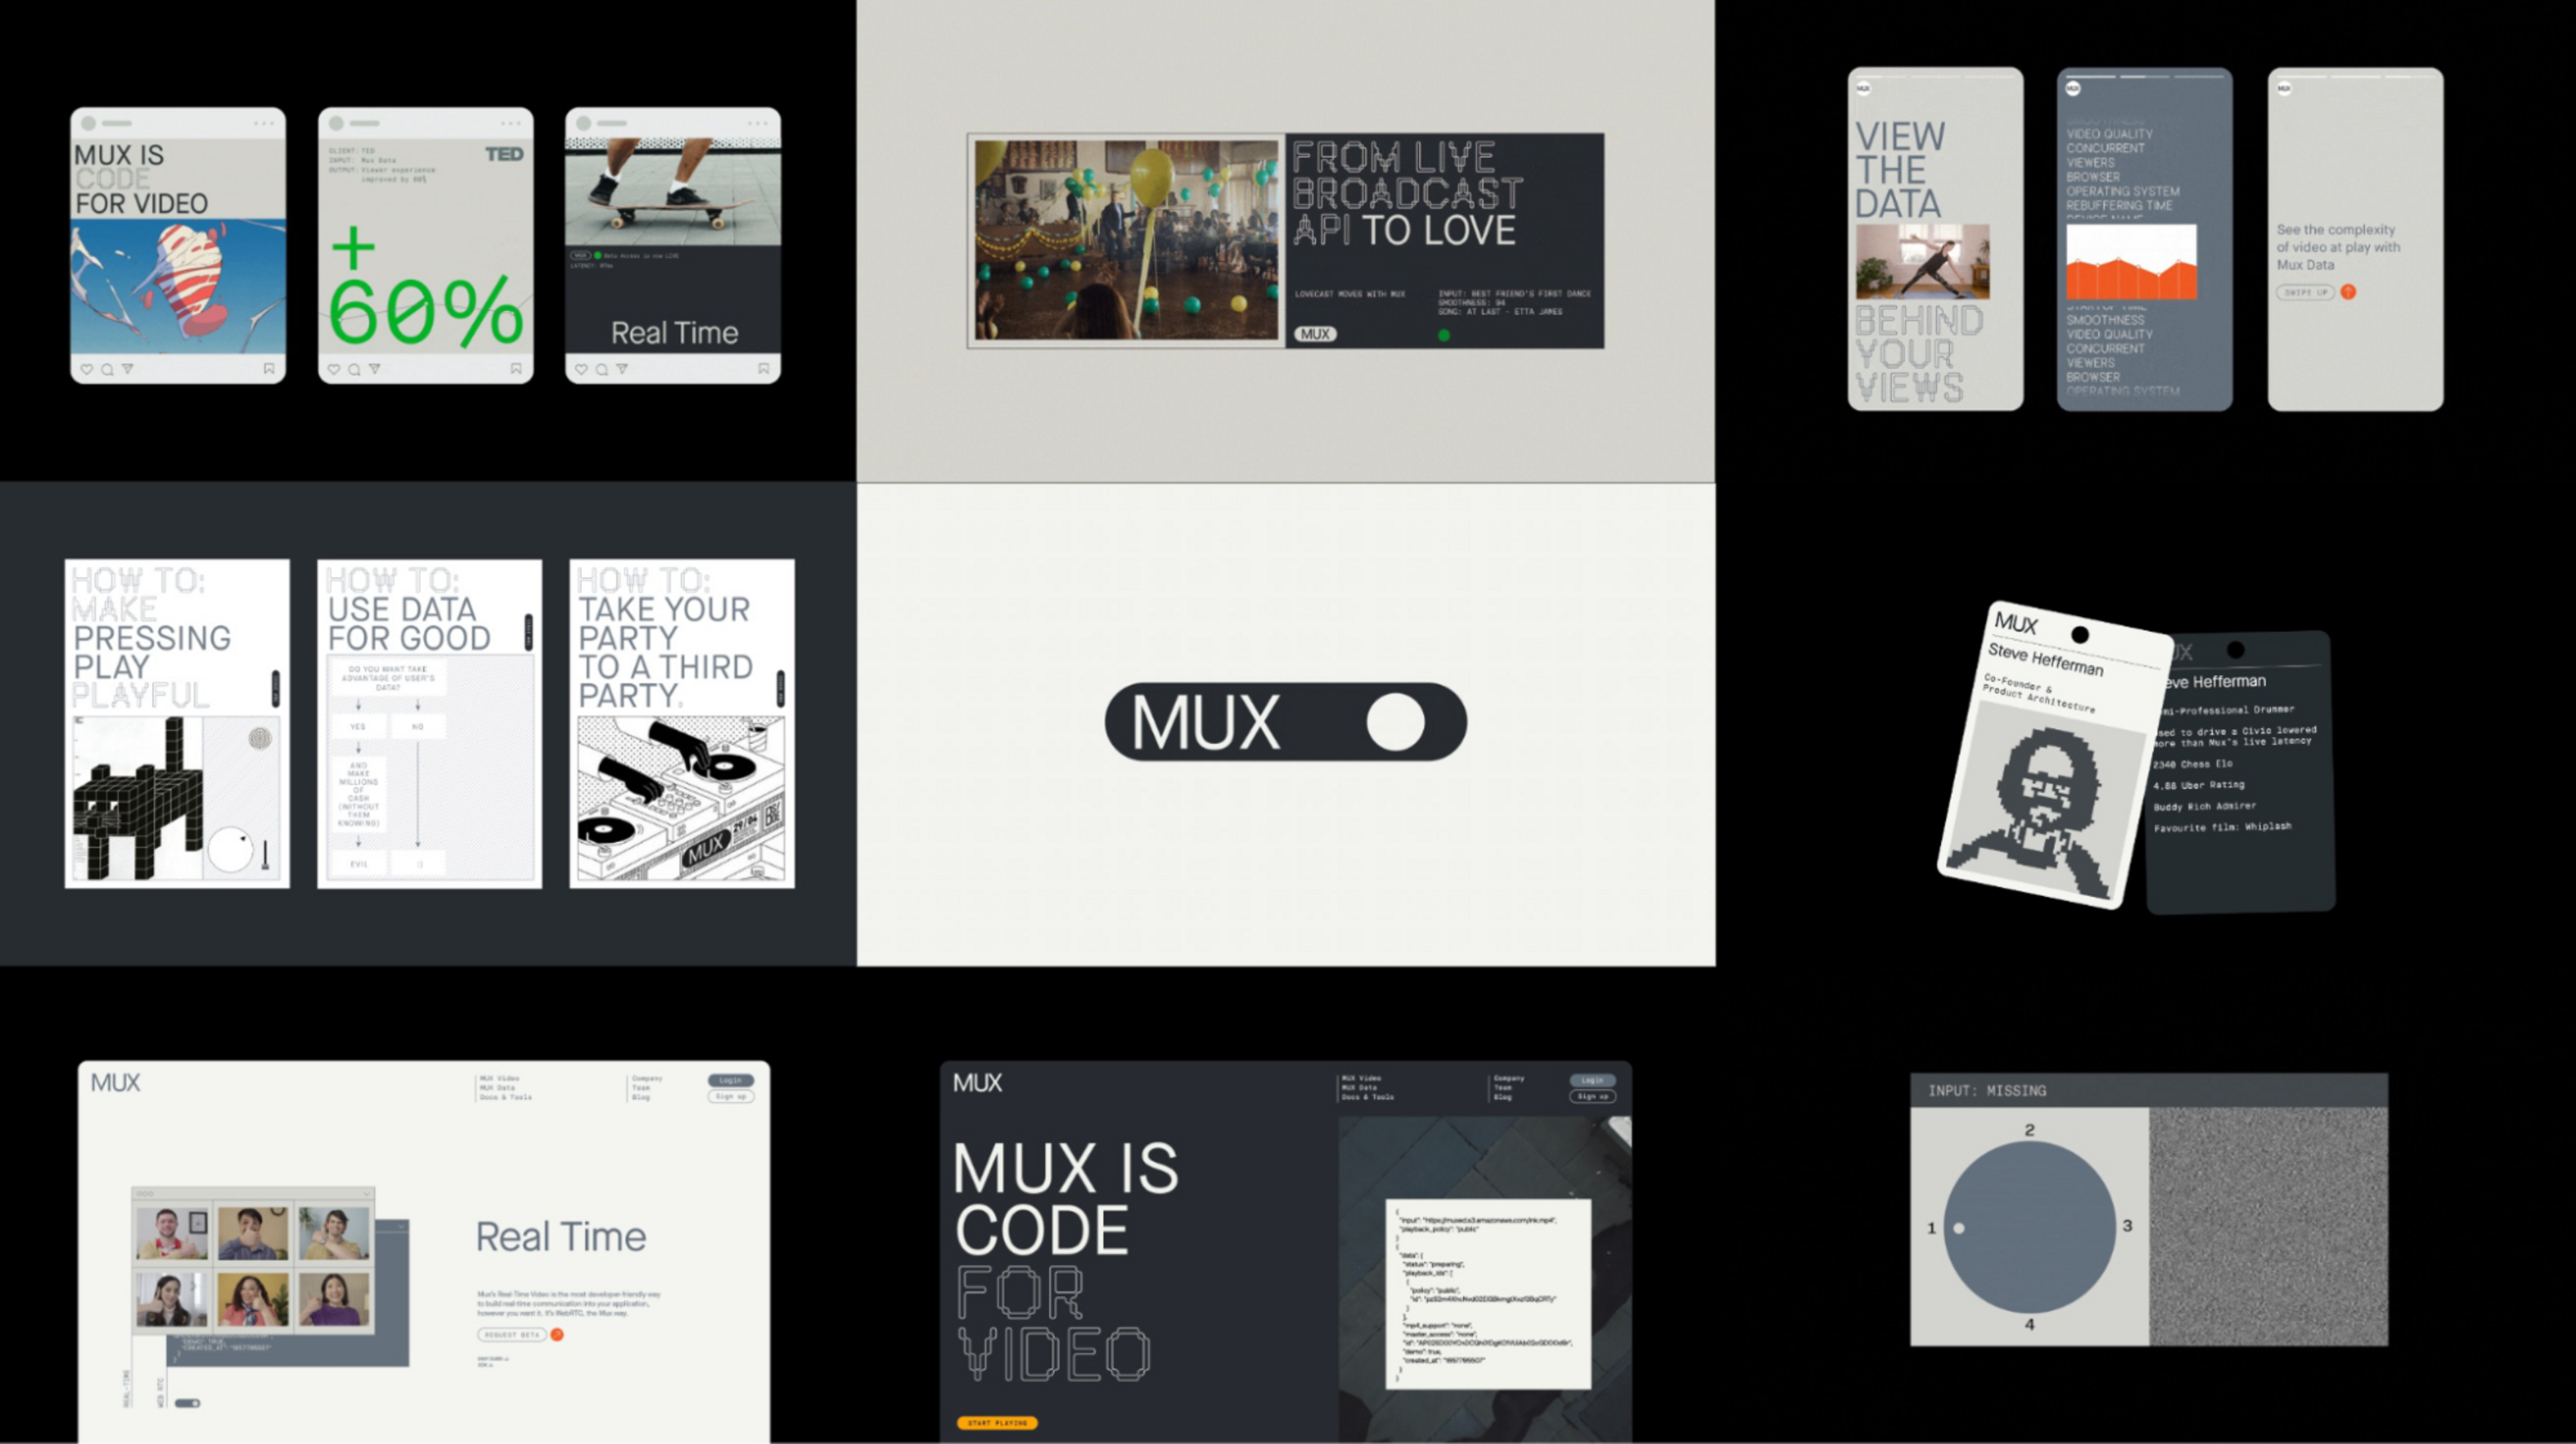Click the progress bar atop the metrics list story
The width and height of the screenshot is (2576, 1444).
[x=2145, y=76]
